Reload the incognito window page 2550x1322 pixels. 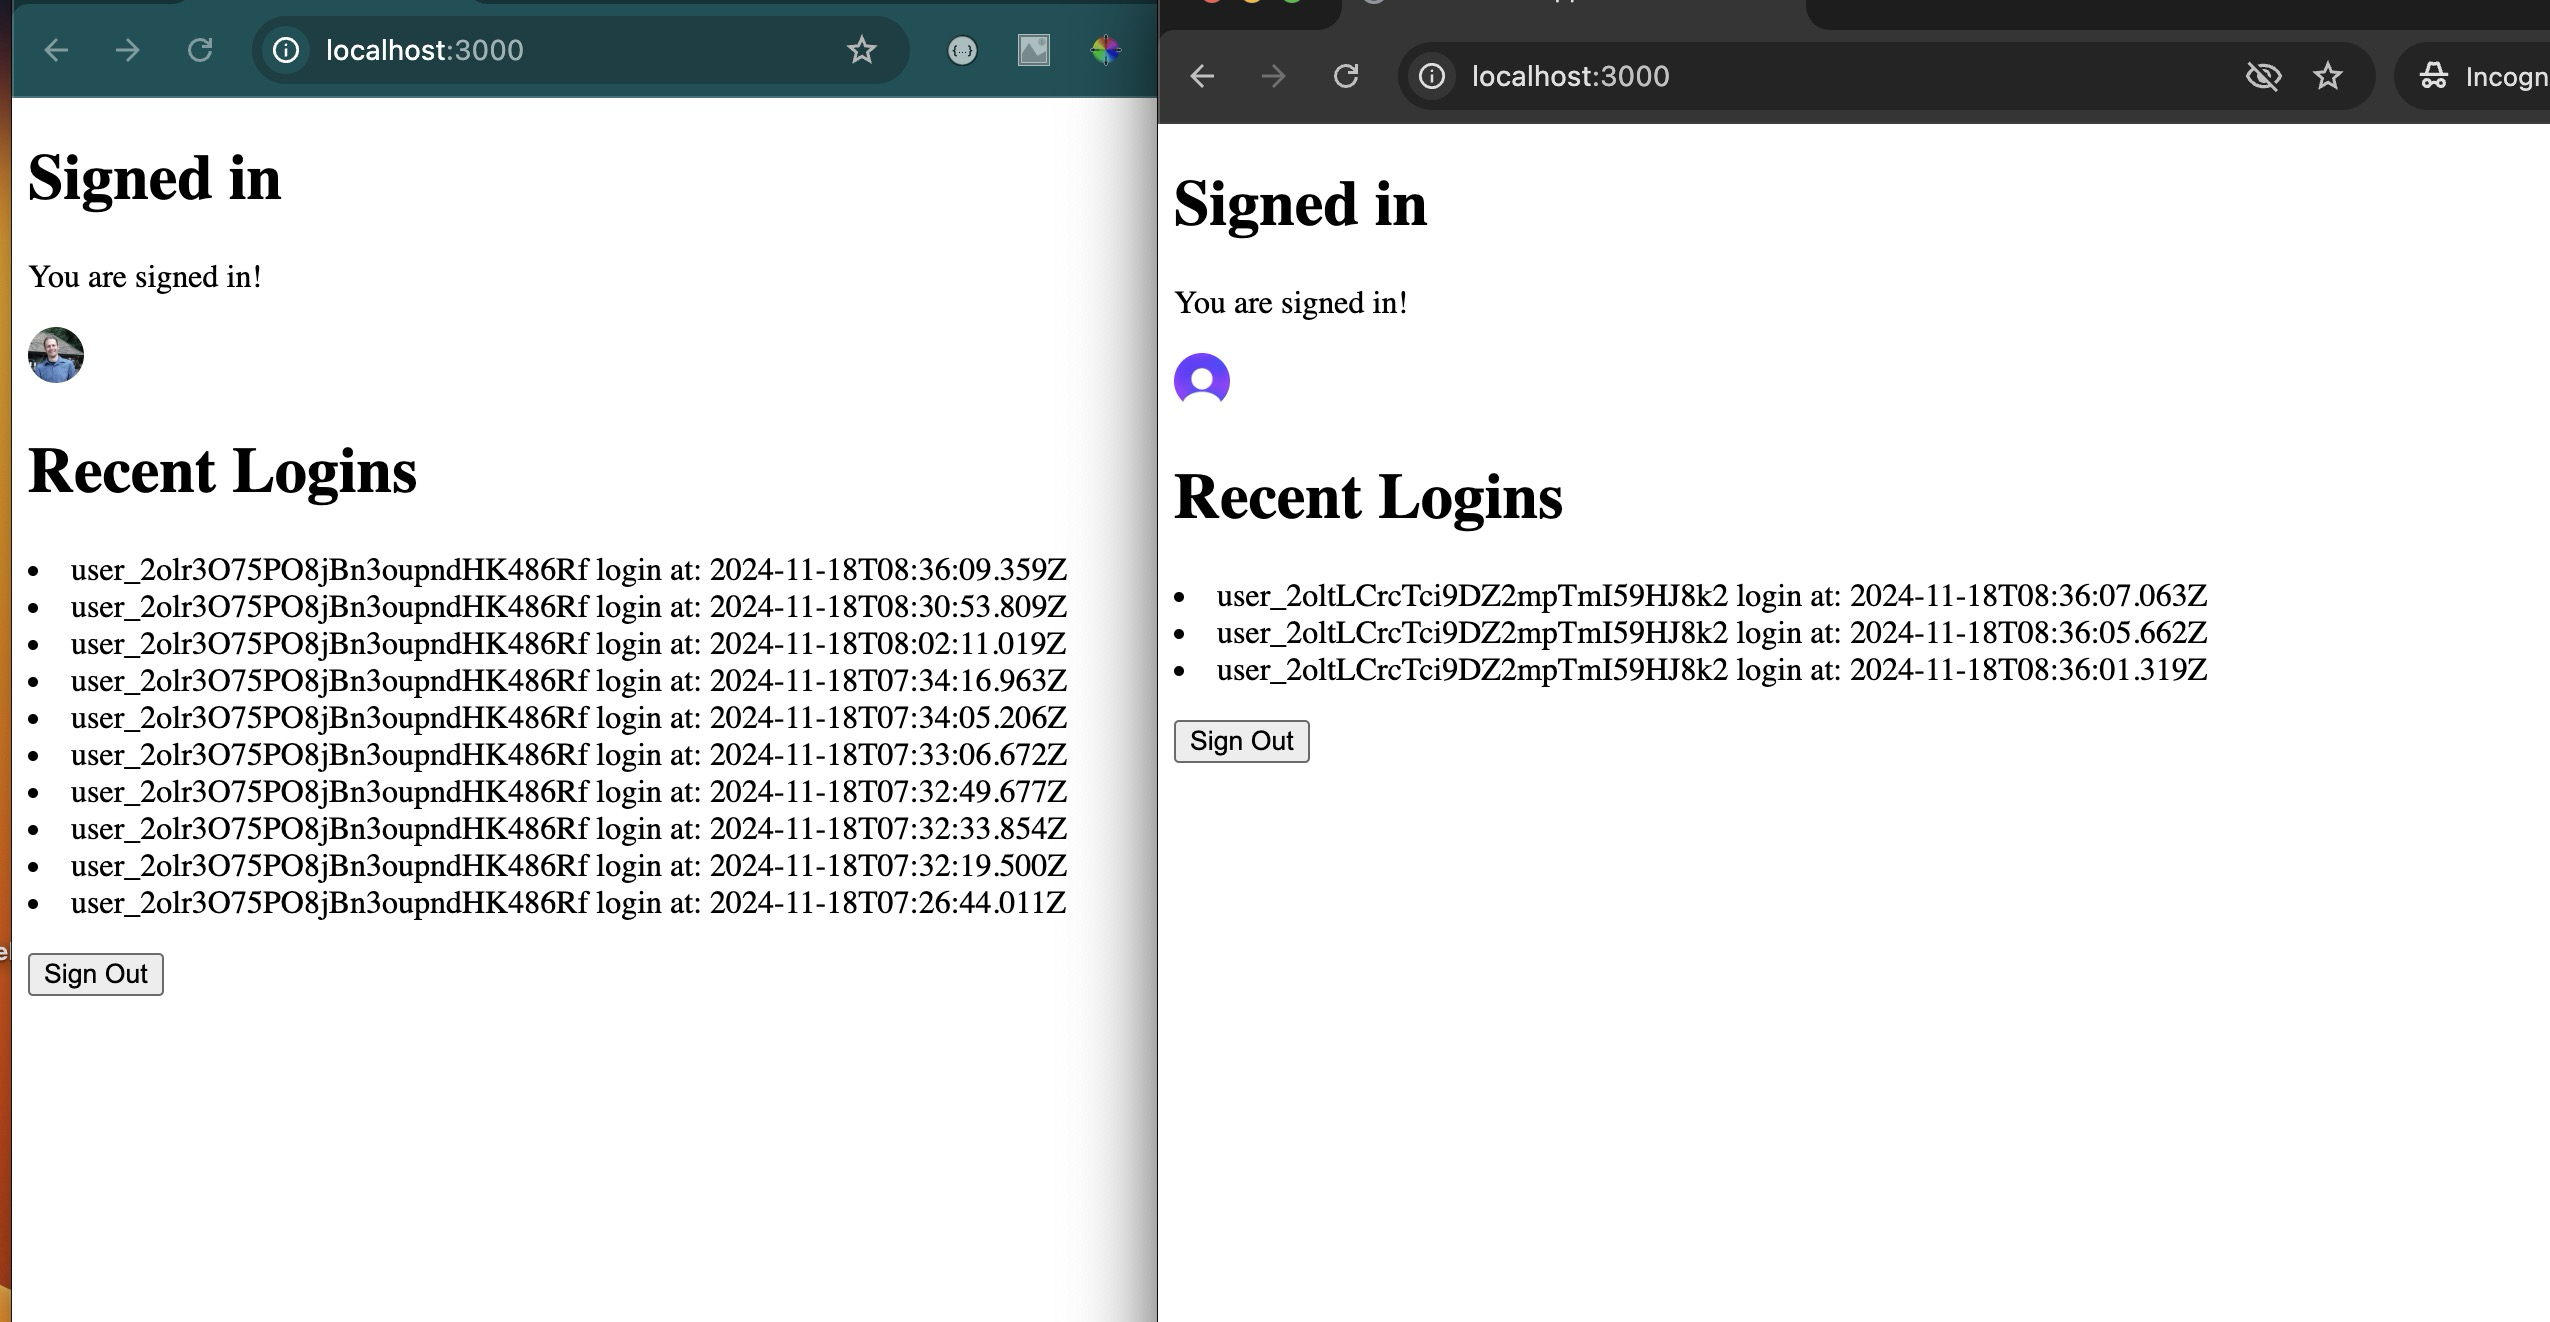[1346, 76]
